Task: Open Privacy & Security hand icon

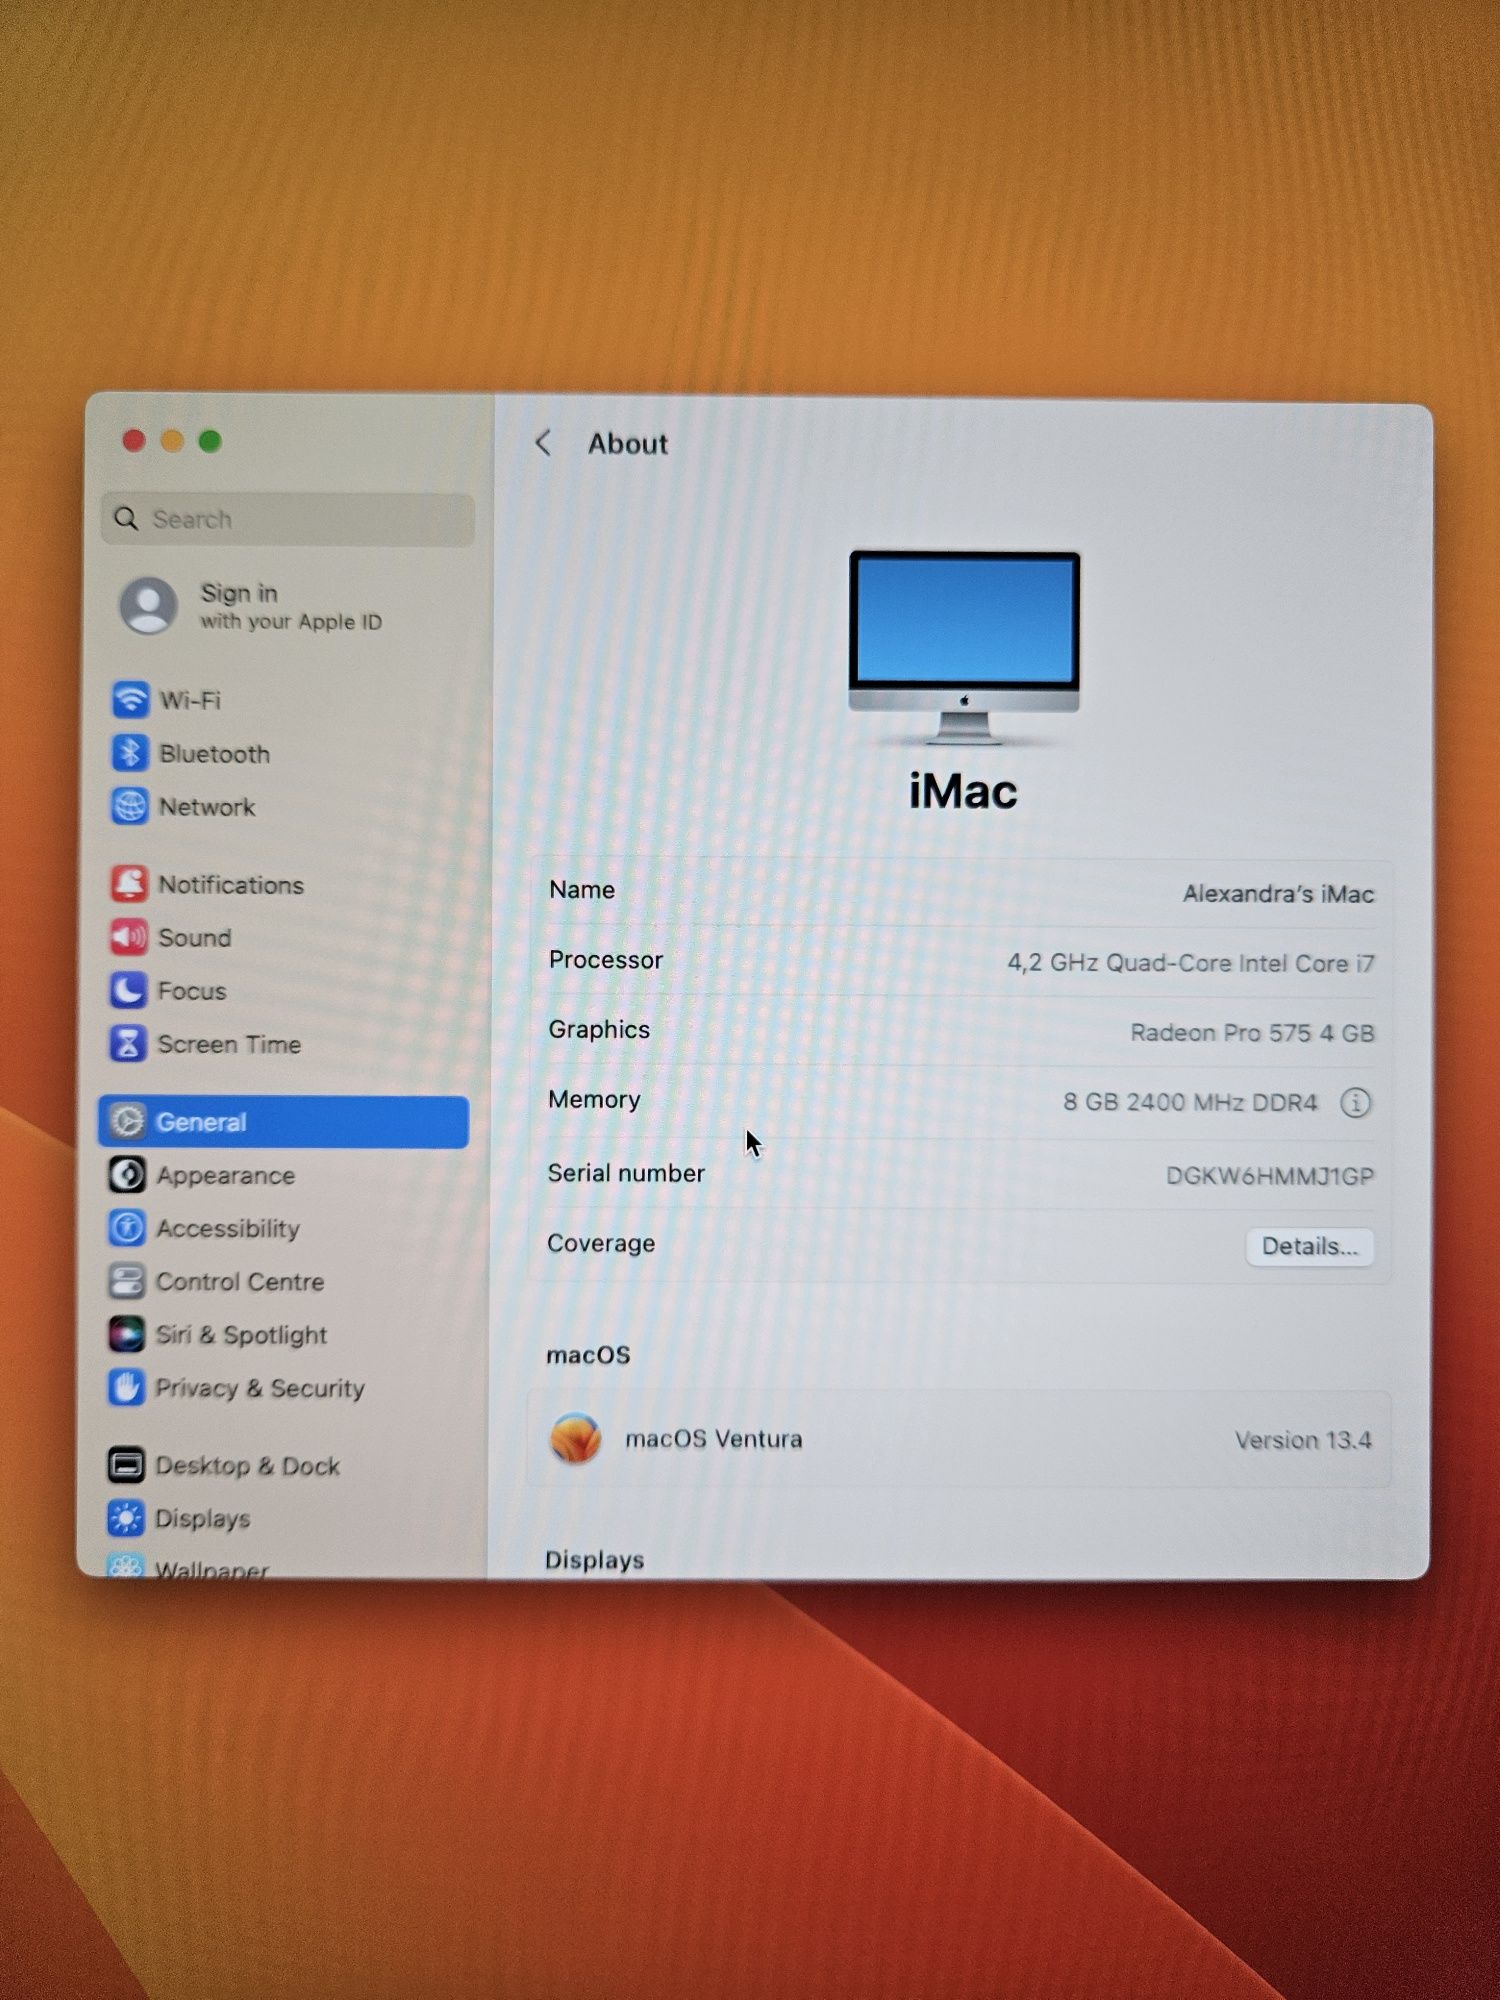Action: 126,1387
